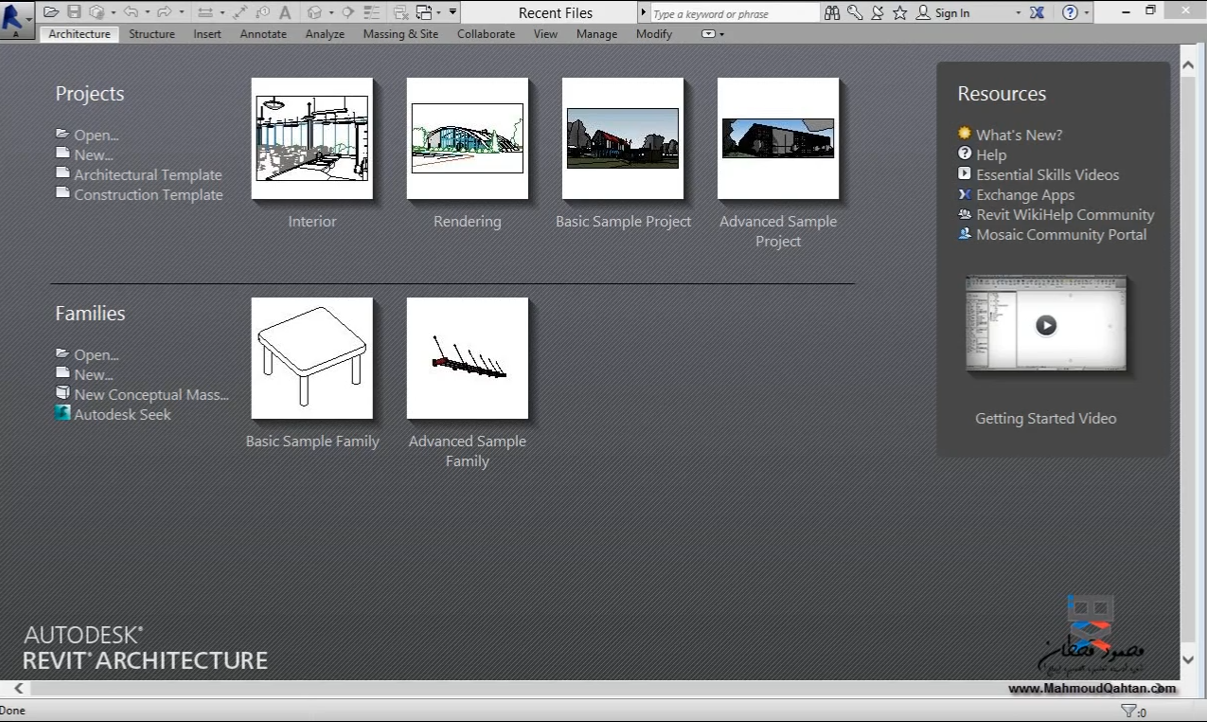Expand the 3D View dropdown arrow
Viewport: 1207px width, 722px height.
[331, 12]
